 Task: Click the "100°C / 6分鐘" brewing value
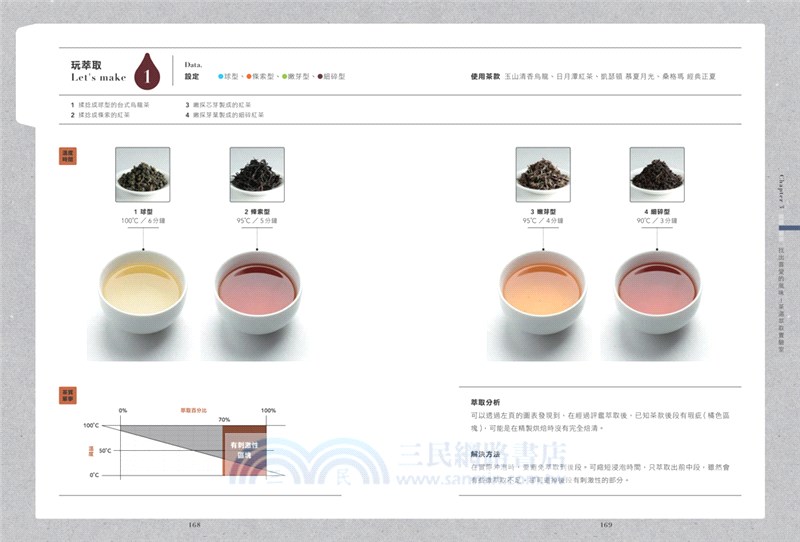(143, 220)
